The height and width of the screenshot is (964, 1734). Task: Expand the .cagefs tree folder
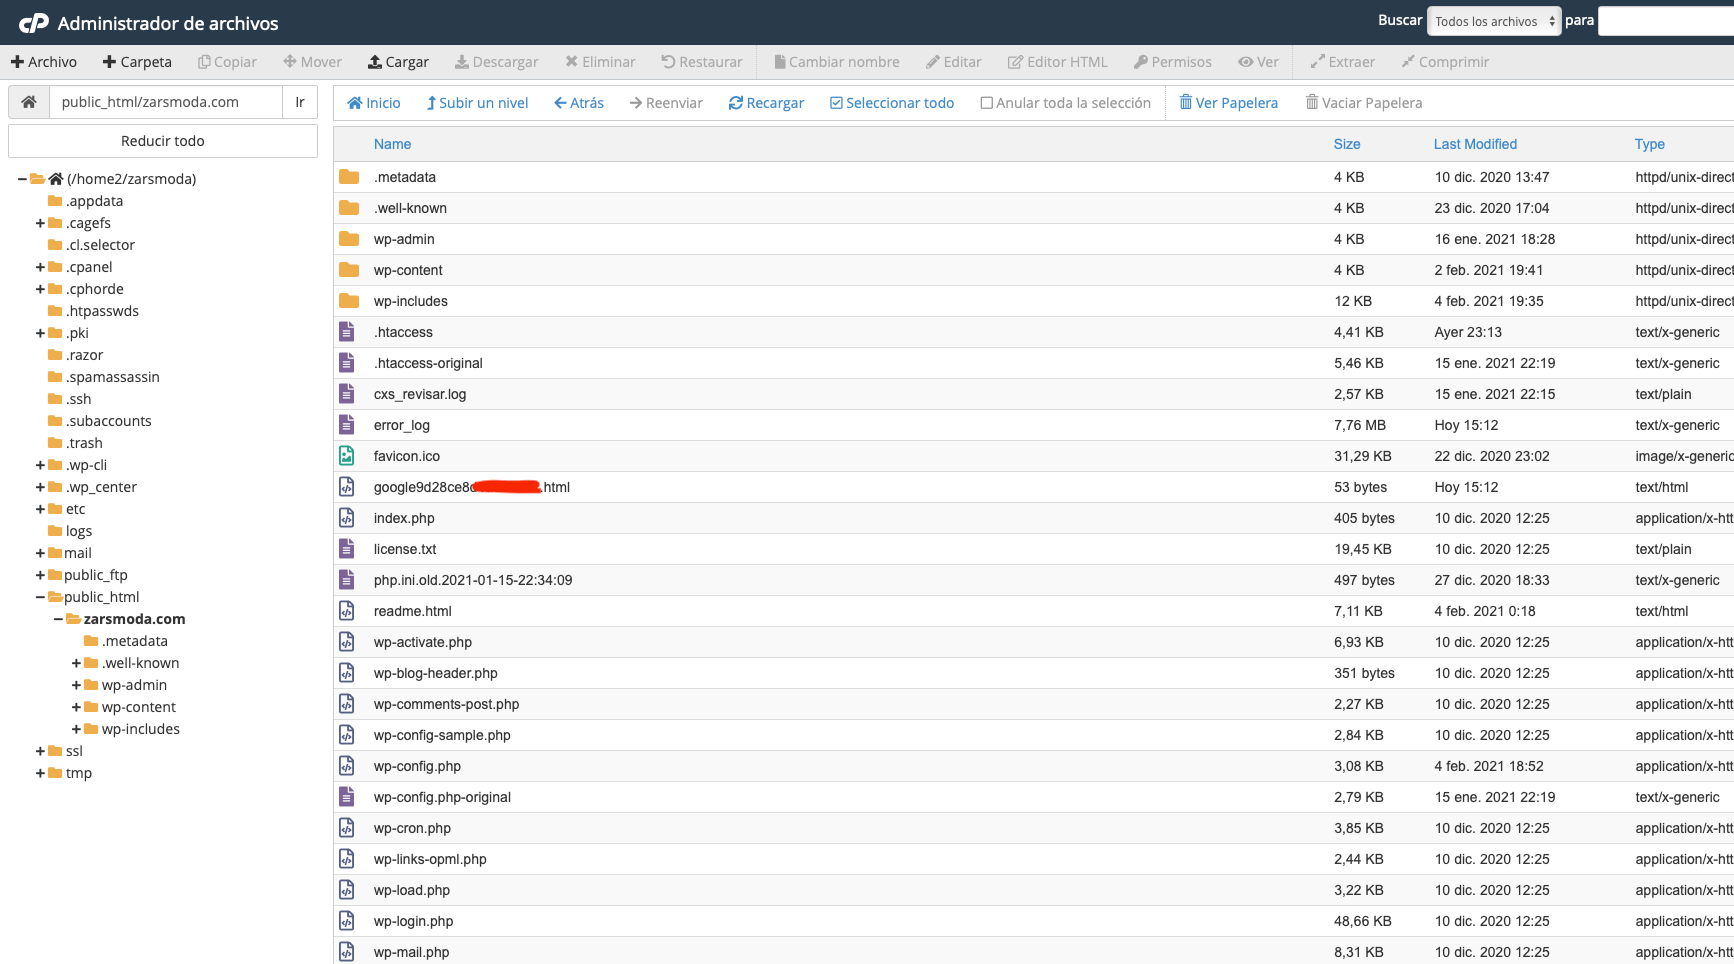pyautogui.click(x=41, y=223)
